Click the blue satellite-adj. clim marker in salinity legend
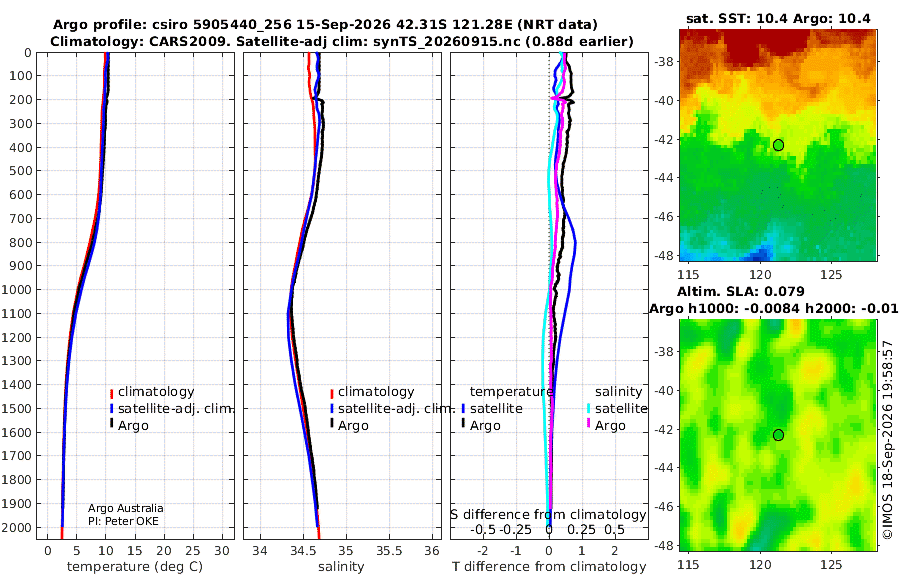The image size is (900, 580). tap(332, 409)
